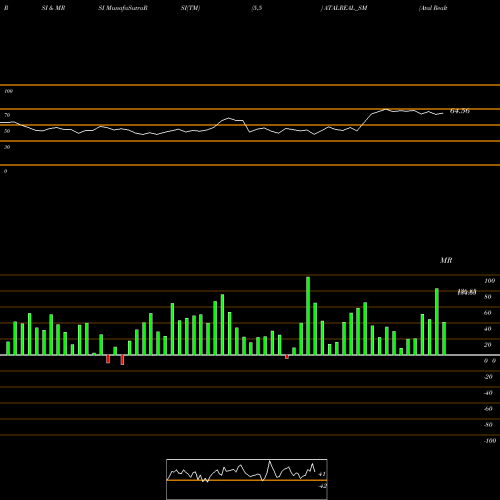Screen dimensions: 500x500
Task: Click the 30 level label on RSI axis
Action: pyautogui.click(x=7, y=147)
